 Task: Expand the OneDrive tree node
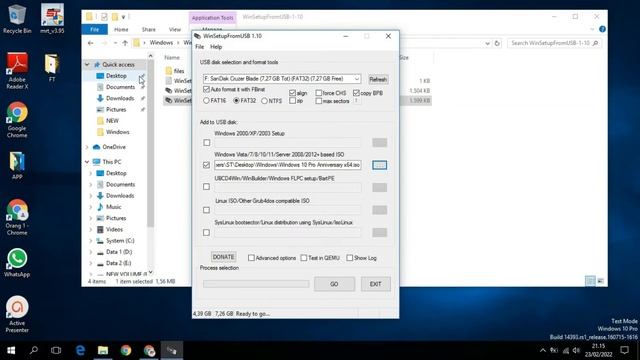(87, 147)
